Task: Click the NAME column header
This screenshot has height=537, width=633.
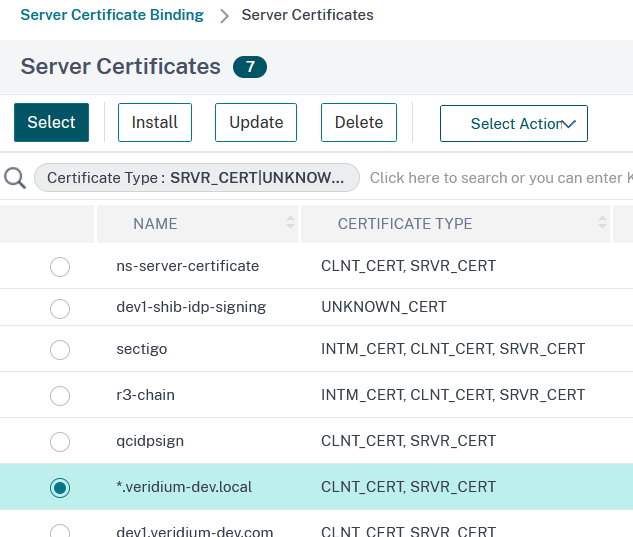Action: pyautogui.click(x=155, y=224)
